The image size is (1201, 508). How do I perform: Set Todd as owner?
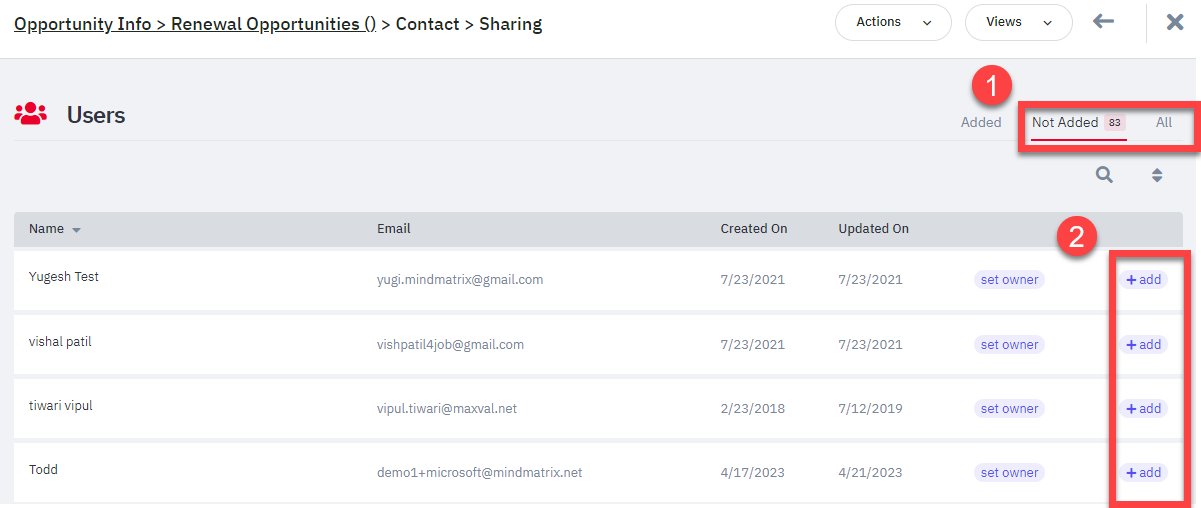pyautogui.click(x=1009, y=472)
